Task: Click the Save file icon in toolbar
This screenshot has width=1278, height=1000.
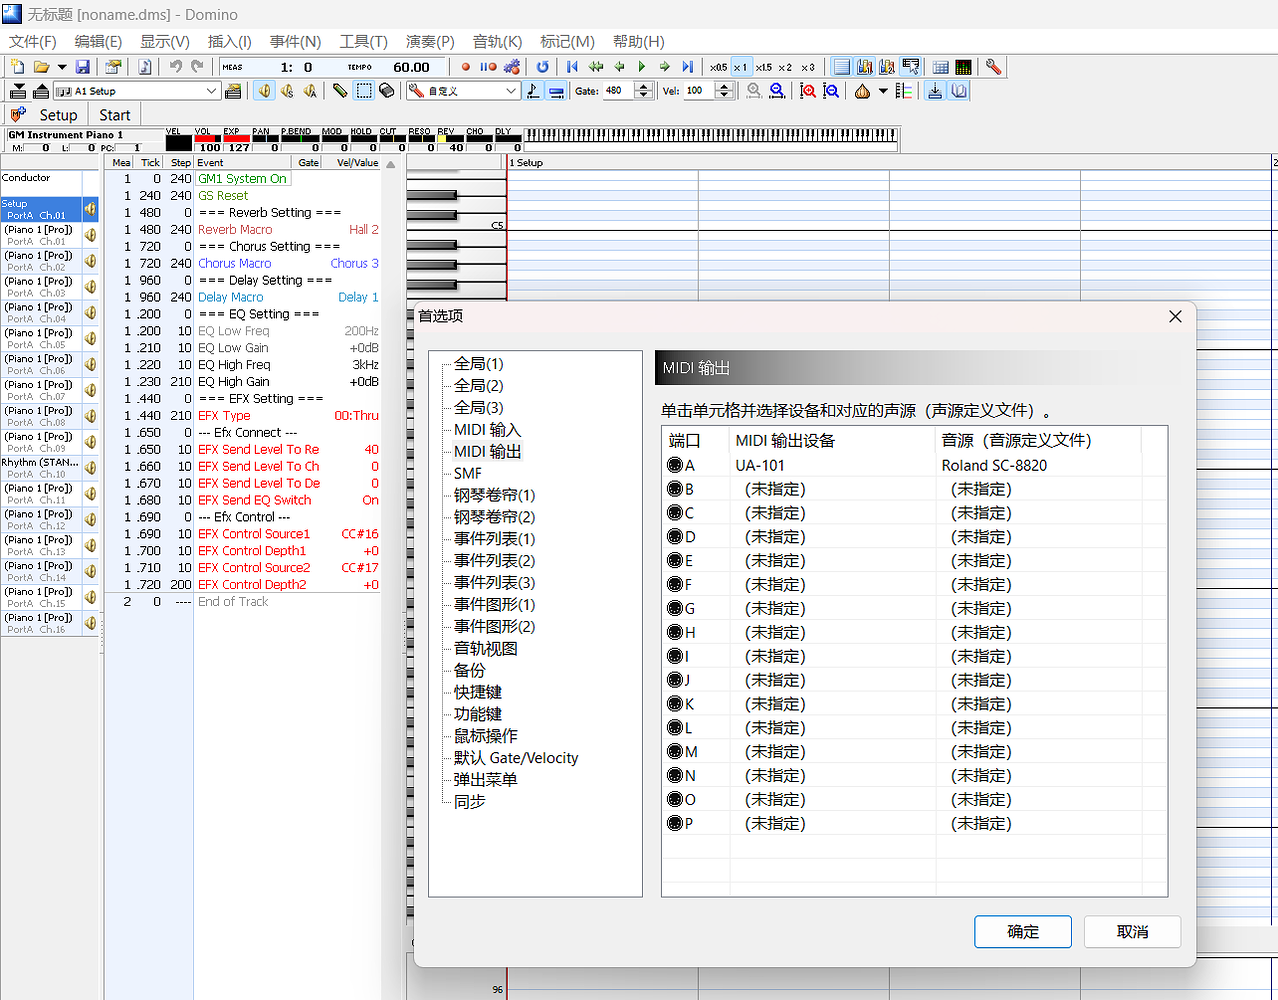Action: point(83,67)
